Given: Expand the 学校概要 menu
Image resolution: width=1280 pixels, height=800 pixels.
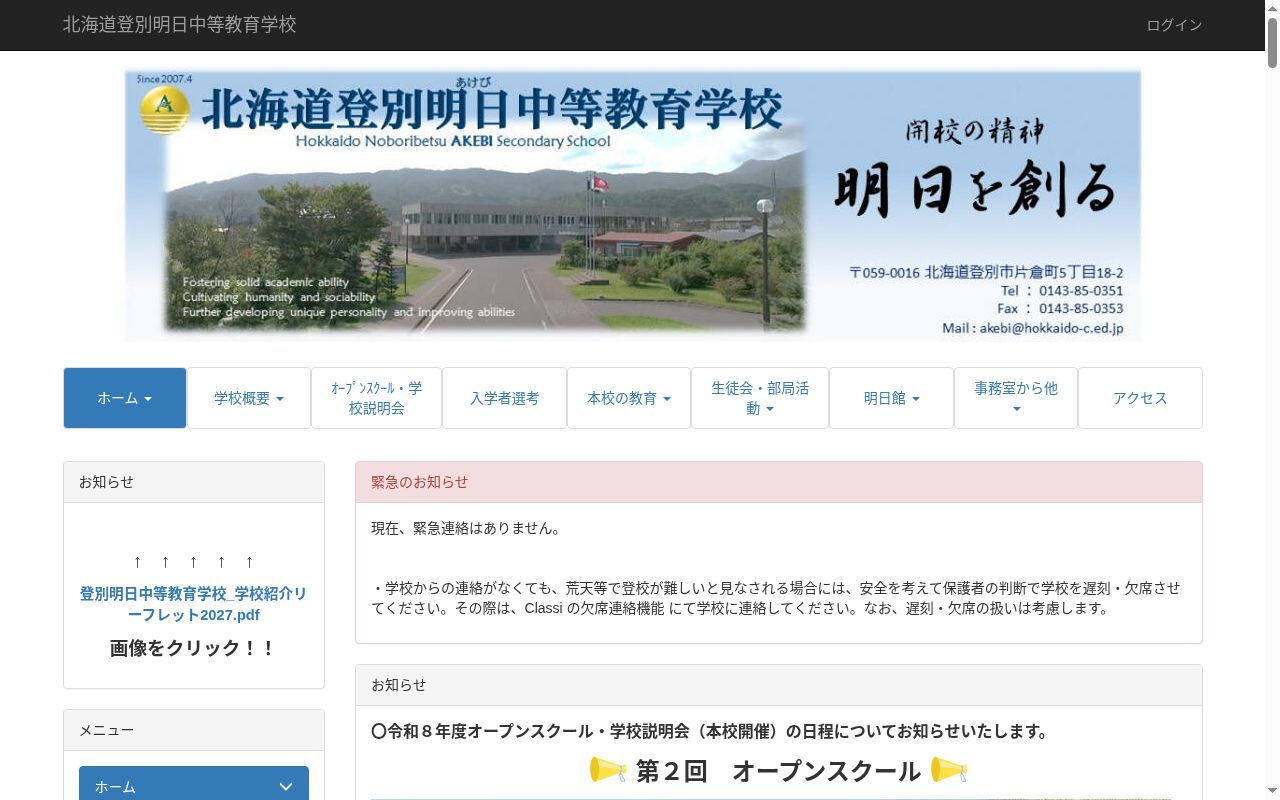Looking at the screenshot, I should point(249,398).
